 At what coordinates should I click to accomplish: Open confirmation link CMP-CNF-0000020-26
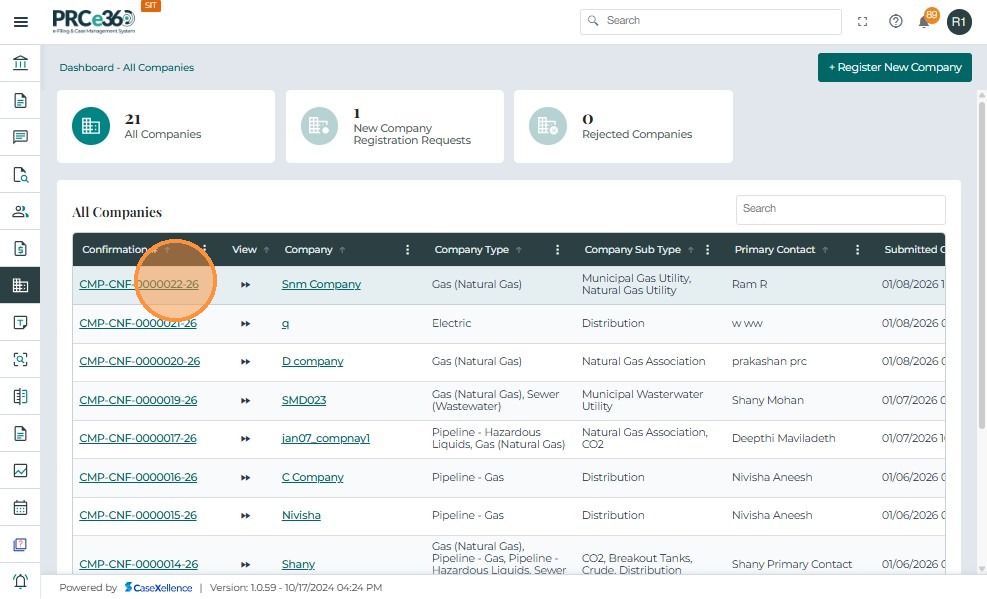click(139, 362)
